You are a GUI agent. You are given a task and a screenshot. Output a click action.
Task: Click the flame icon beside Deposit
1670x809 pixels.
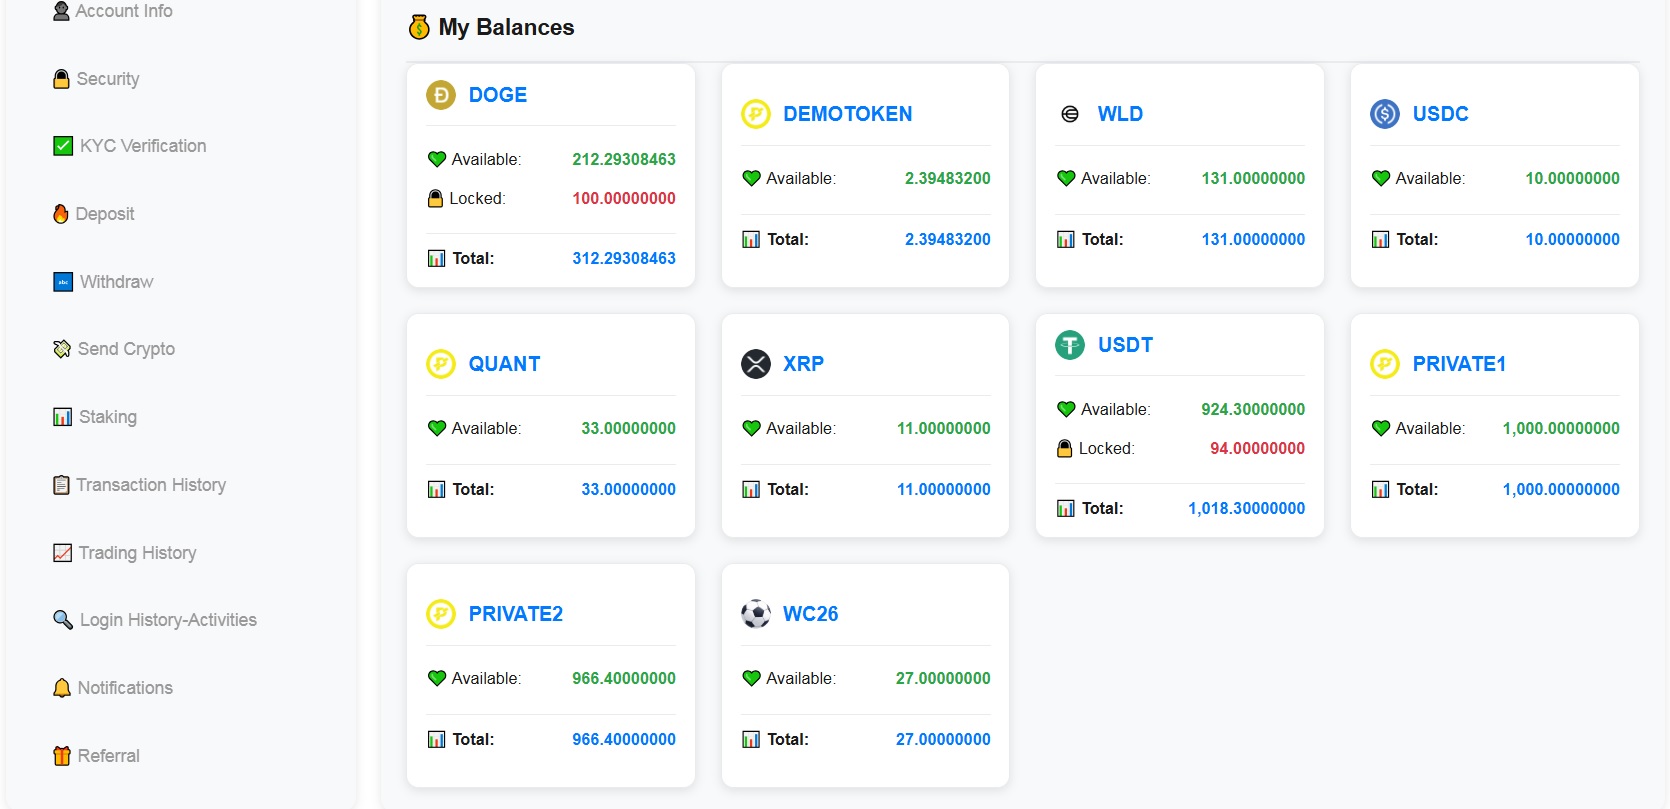pos(61,214)
